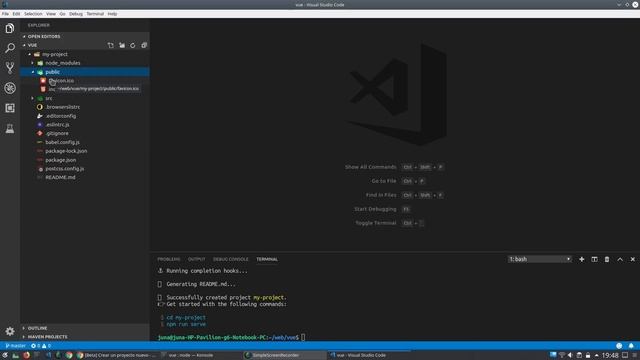
Task: Open README.md file
Action: (85, 178)
